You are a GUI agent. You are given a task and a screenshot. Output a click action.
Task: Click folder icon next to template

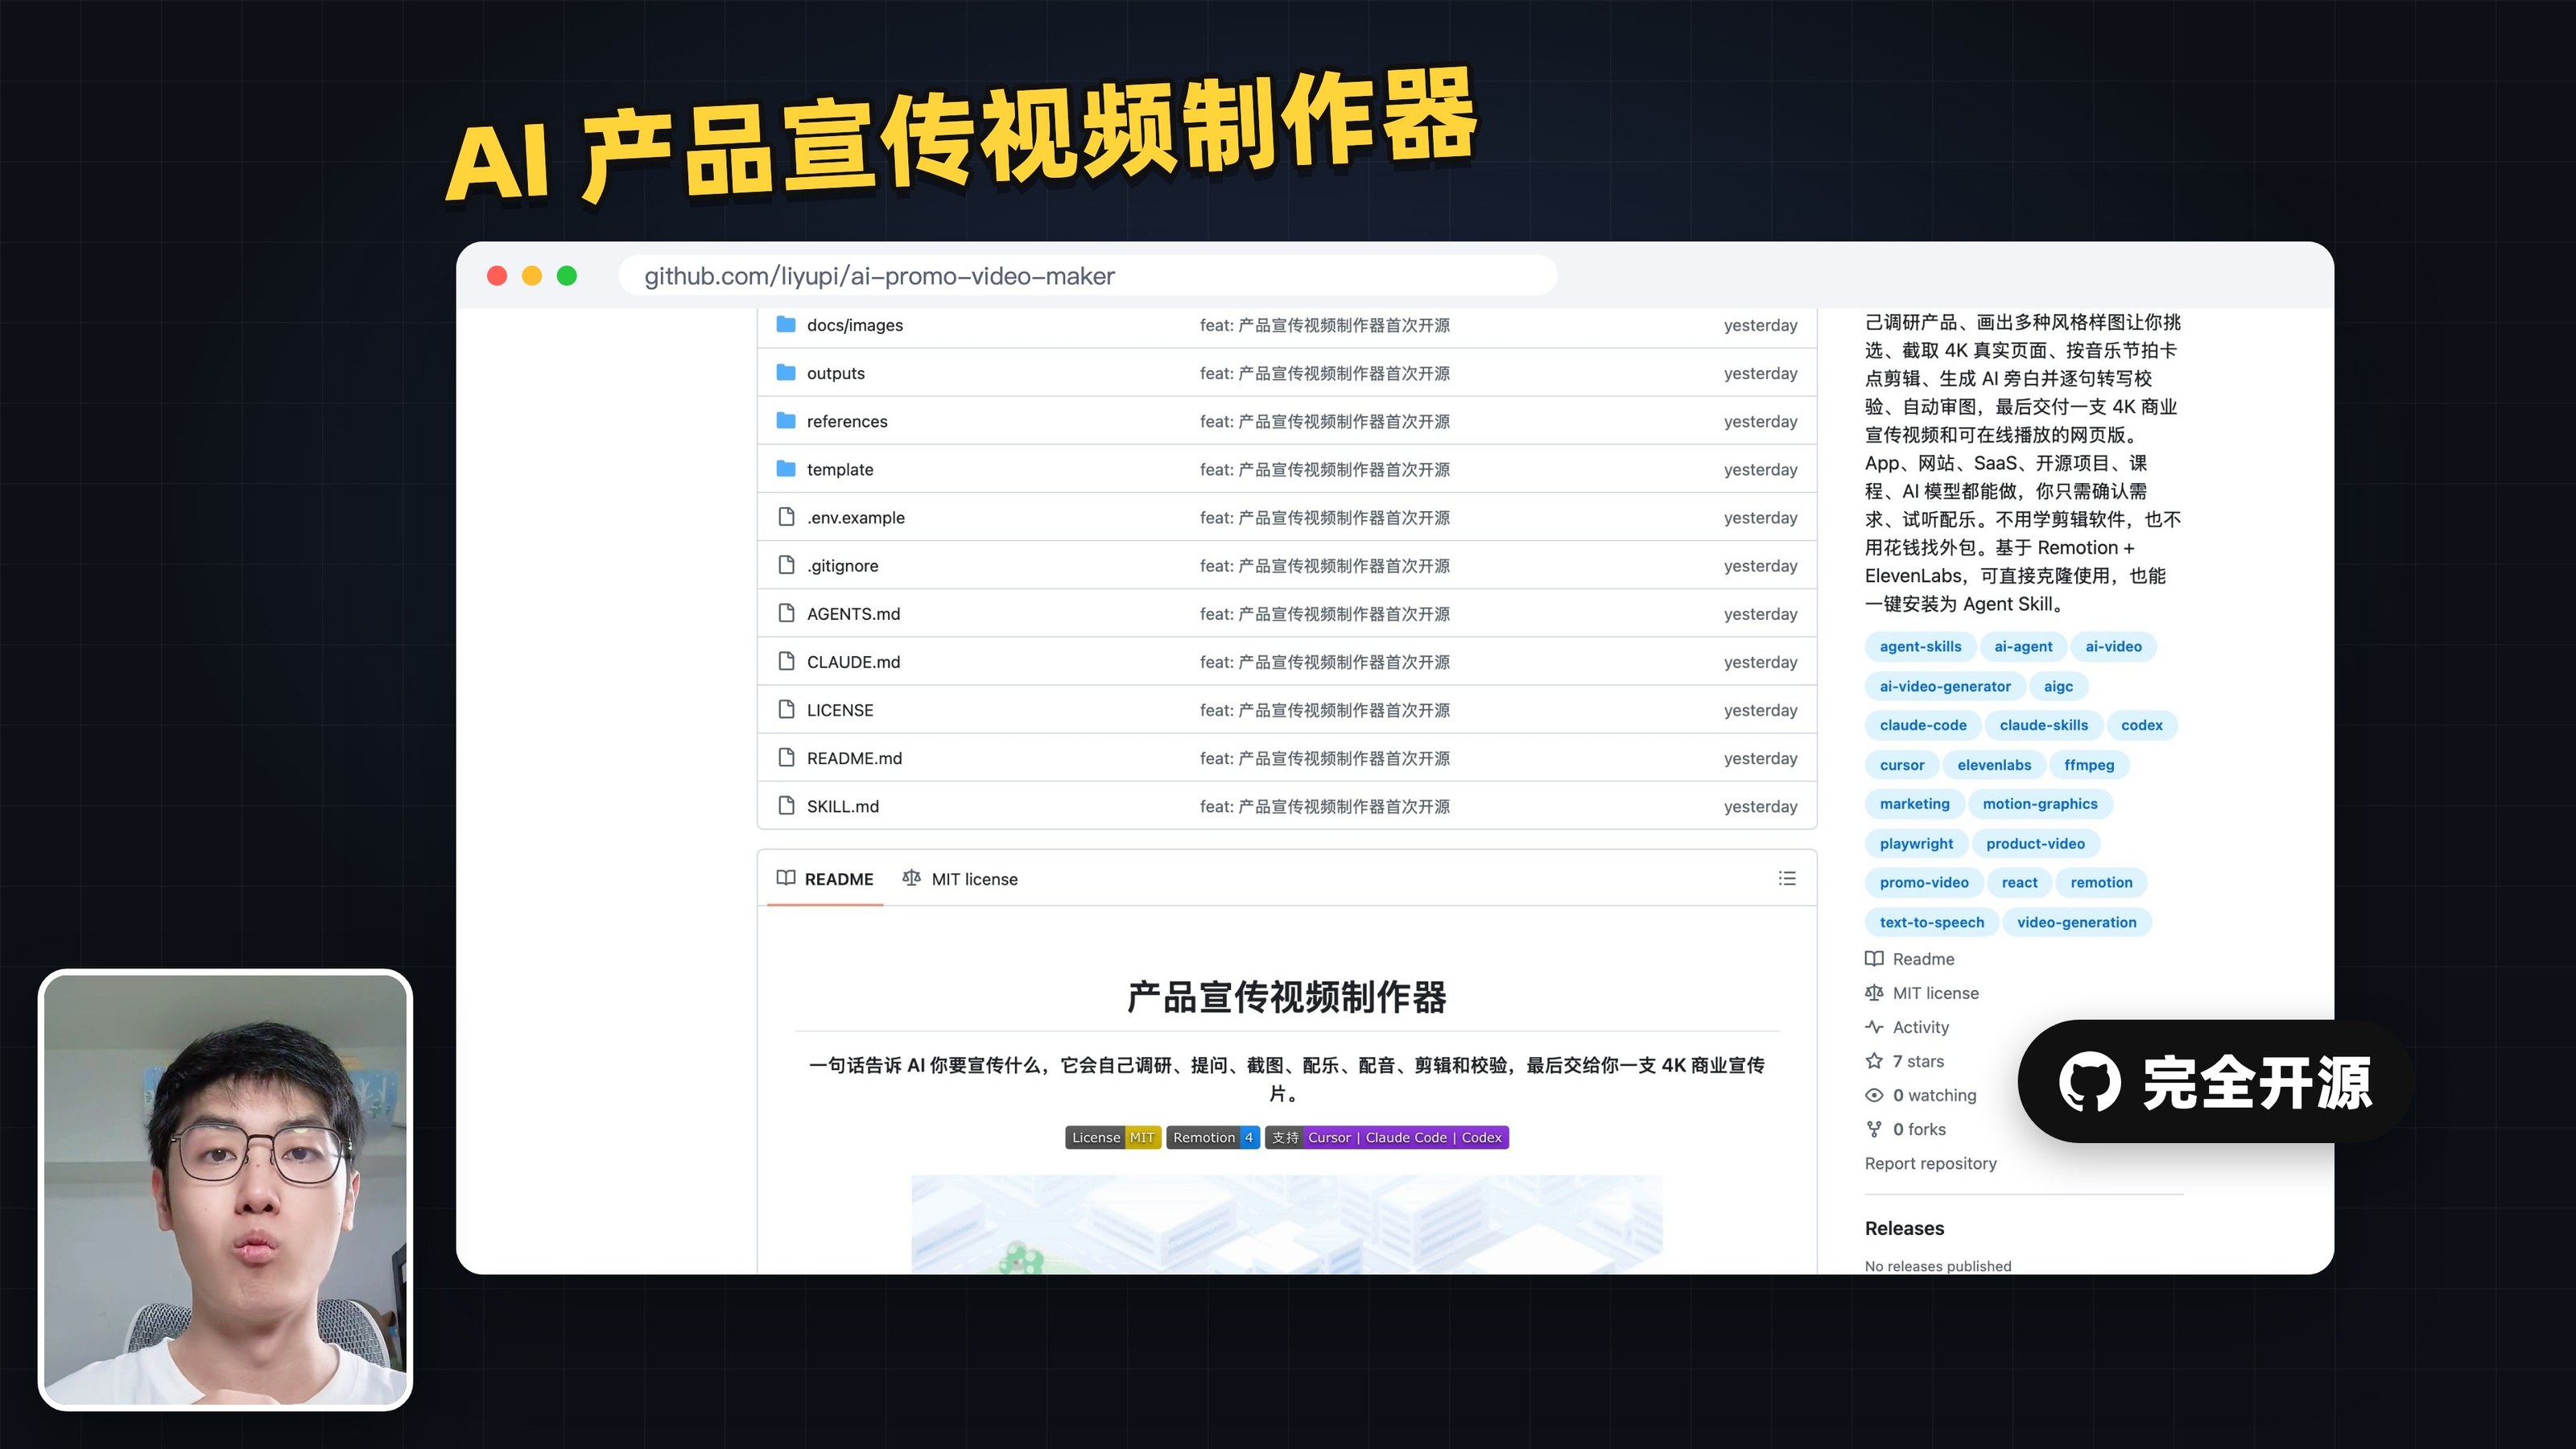point(786,468)
